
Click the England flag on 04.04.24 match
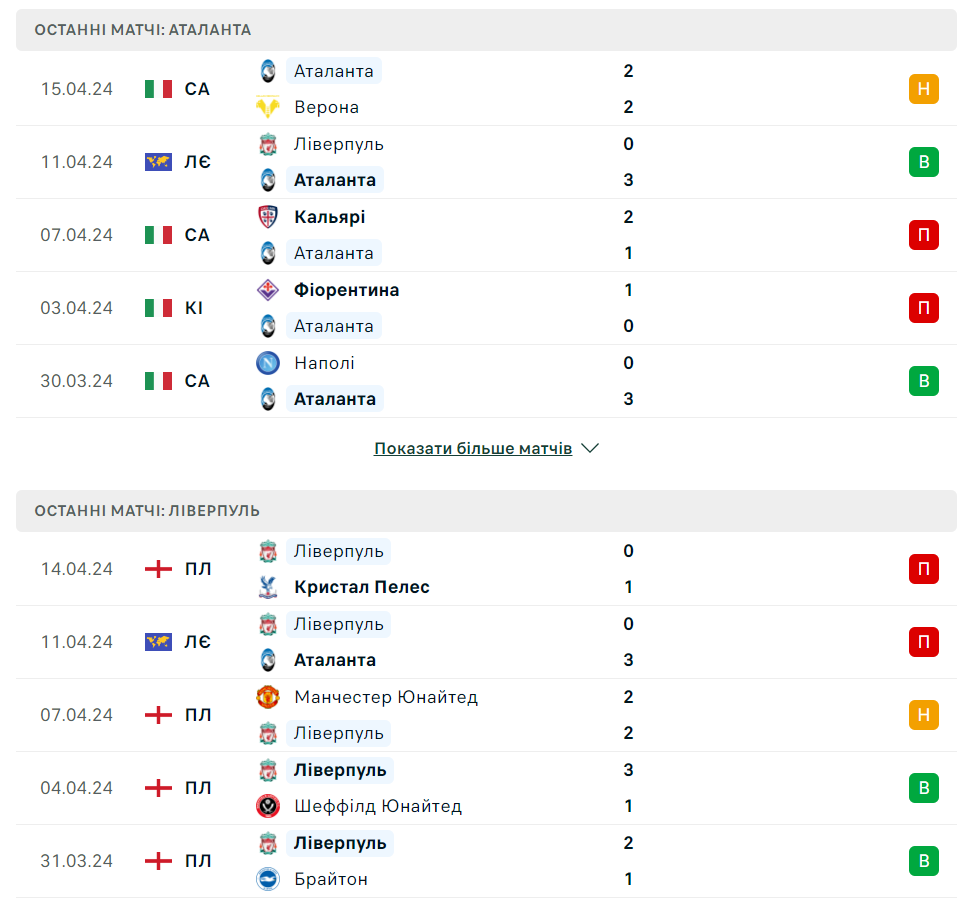tap(159, 788)
